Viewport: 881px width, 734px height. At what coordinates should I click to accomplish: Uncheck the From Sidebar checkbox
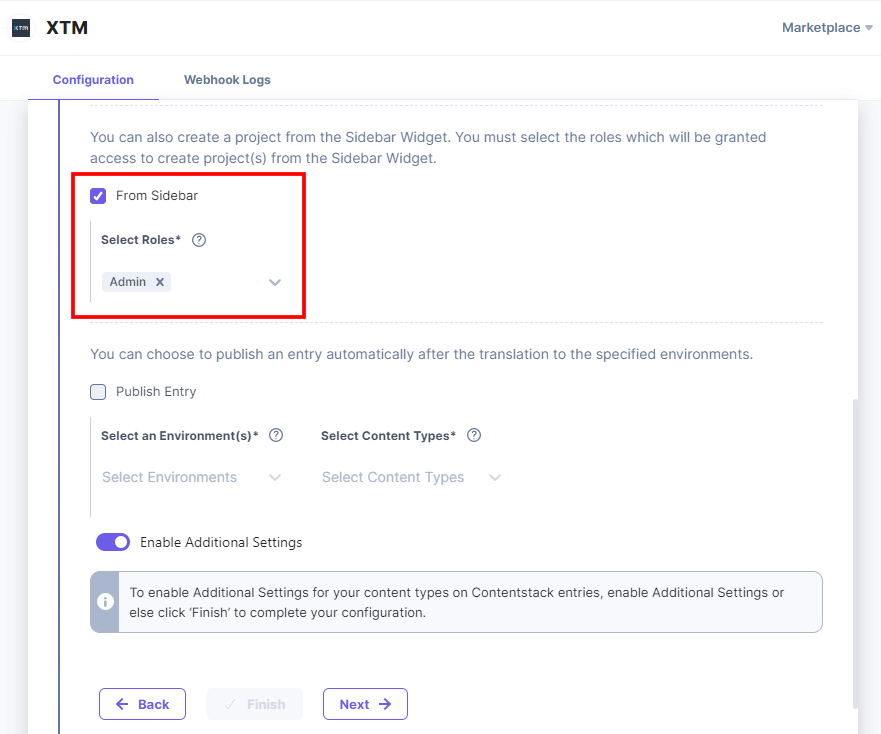tap(97, 196)
